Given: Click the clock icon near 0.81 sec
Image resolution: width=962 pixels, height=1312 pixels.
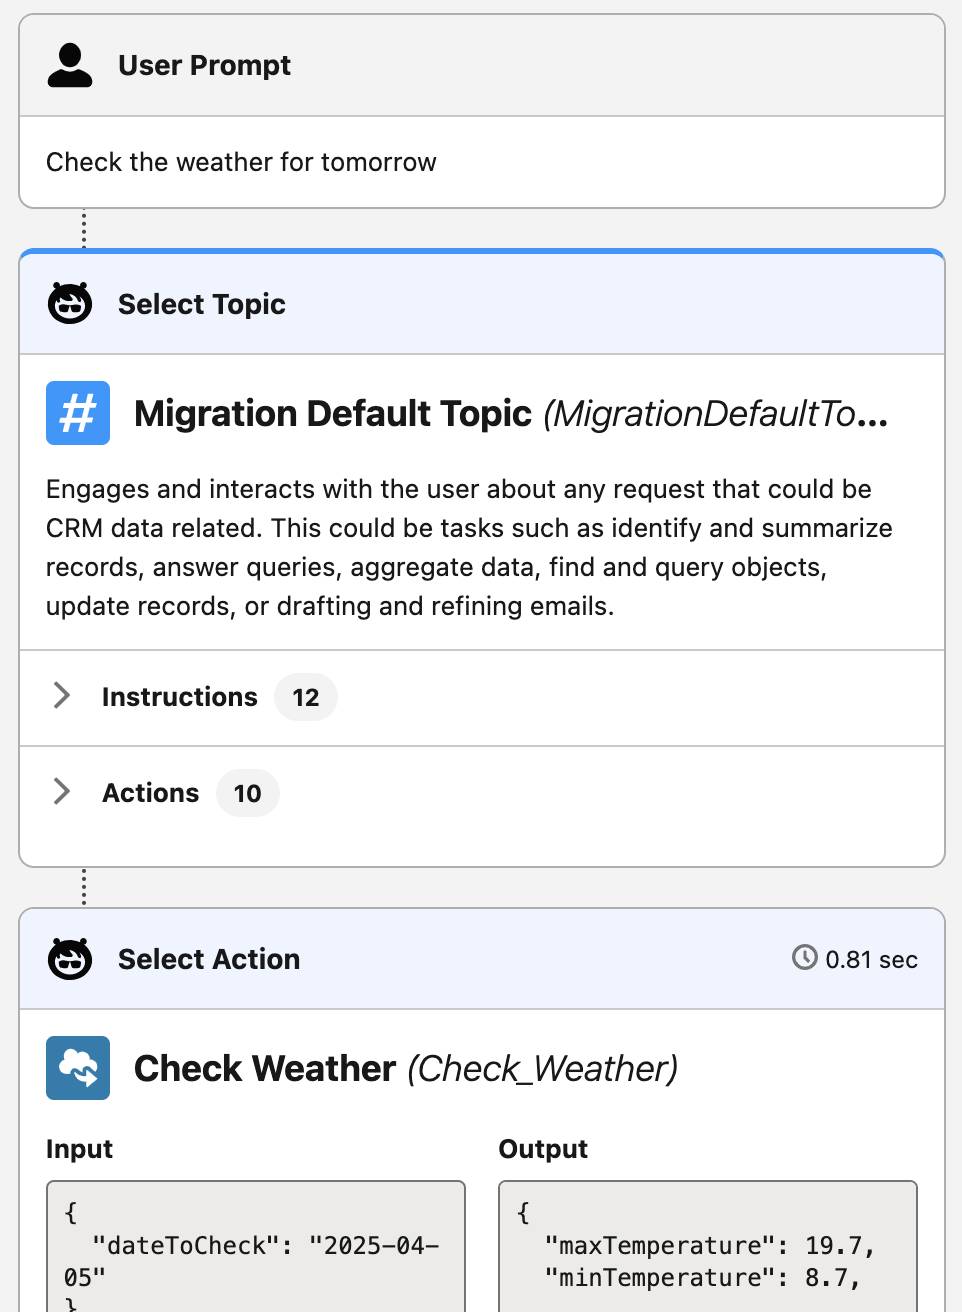Looking at the screenshot, I should (x=806, y=958).
